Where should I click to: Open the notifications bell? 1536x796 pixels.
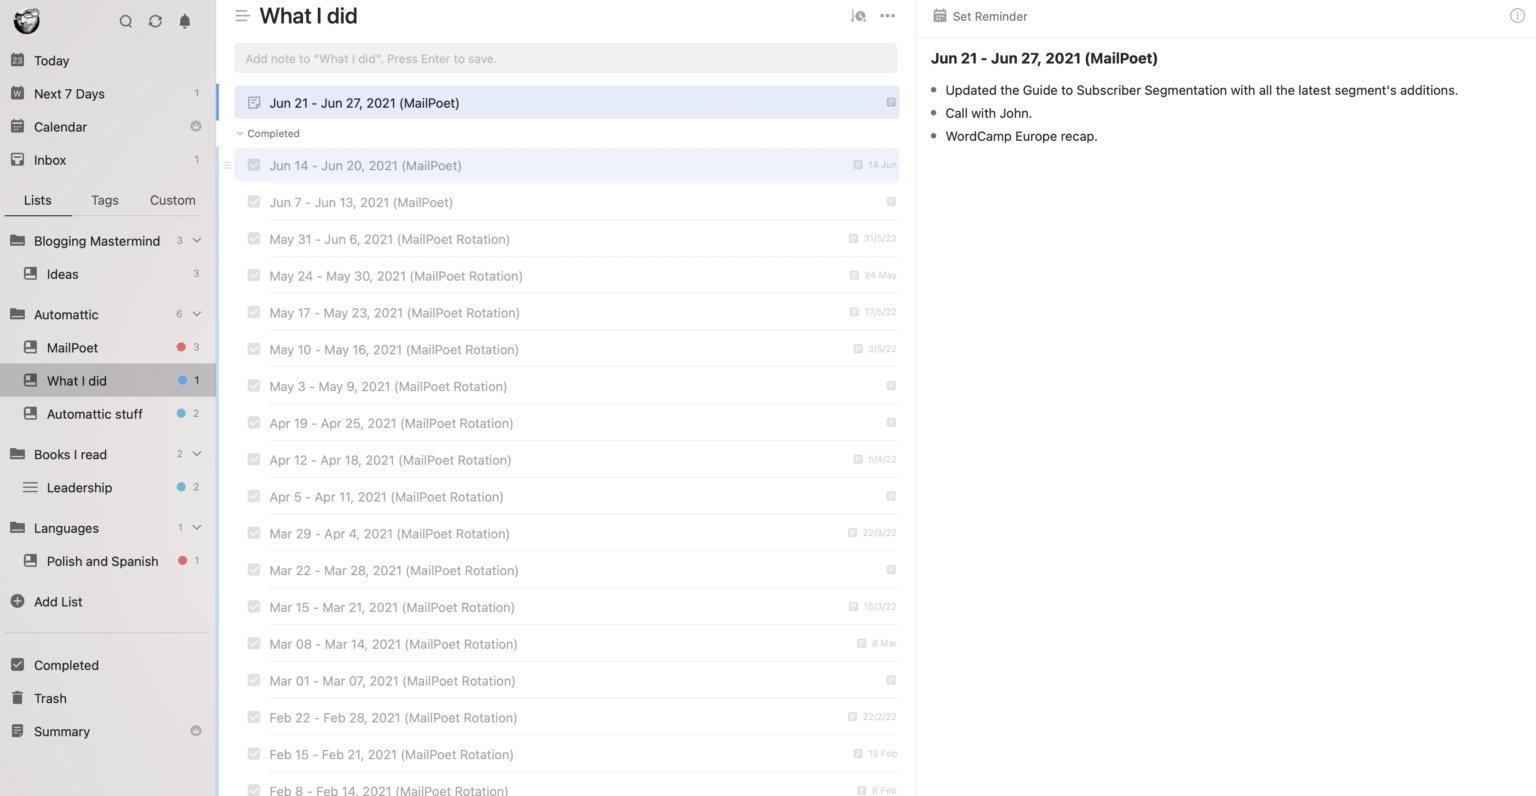[185, 21]
